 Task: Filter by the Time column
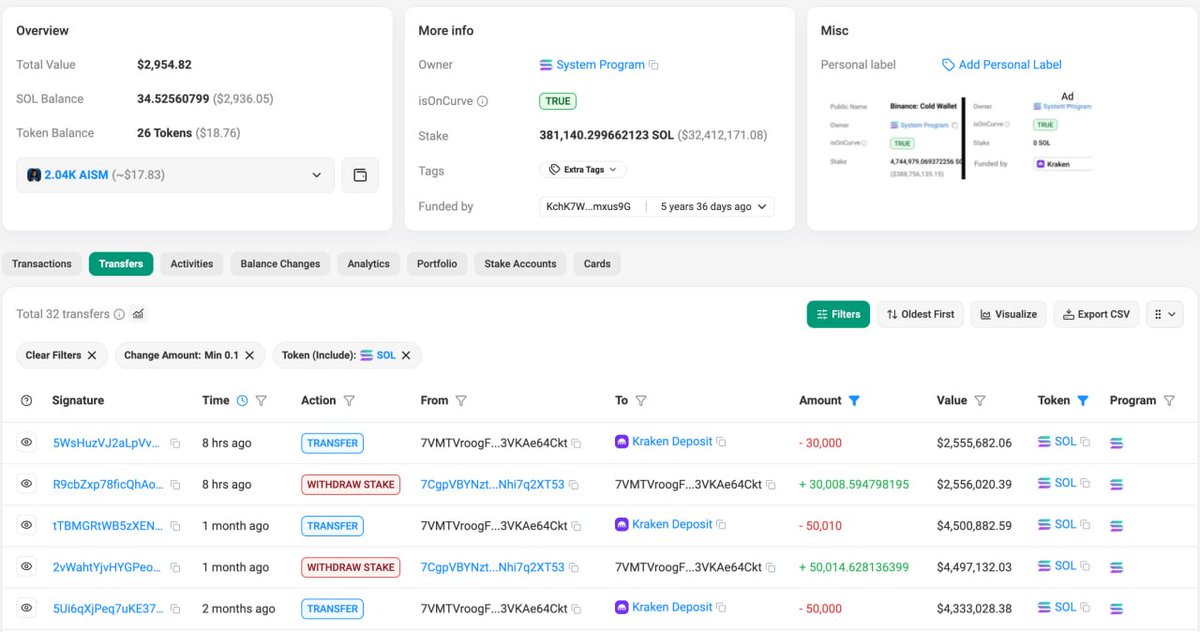point(261,400)
